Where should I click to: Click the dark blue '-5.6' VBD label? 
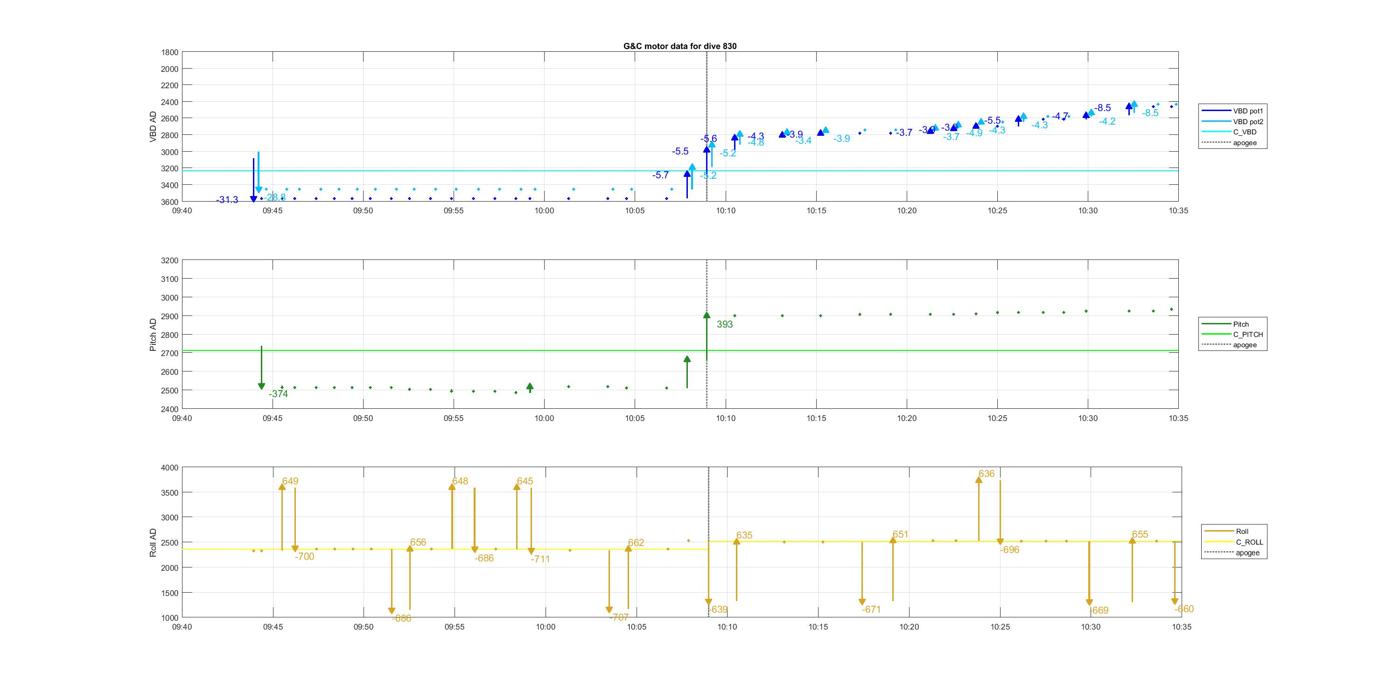point(709,139)
